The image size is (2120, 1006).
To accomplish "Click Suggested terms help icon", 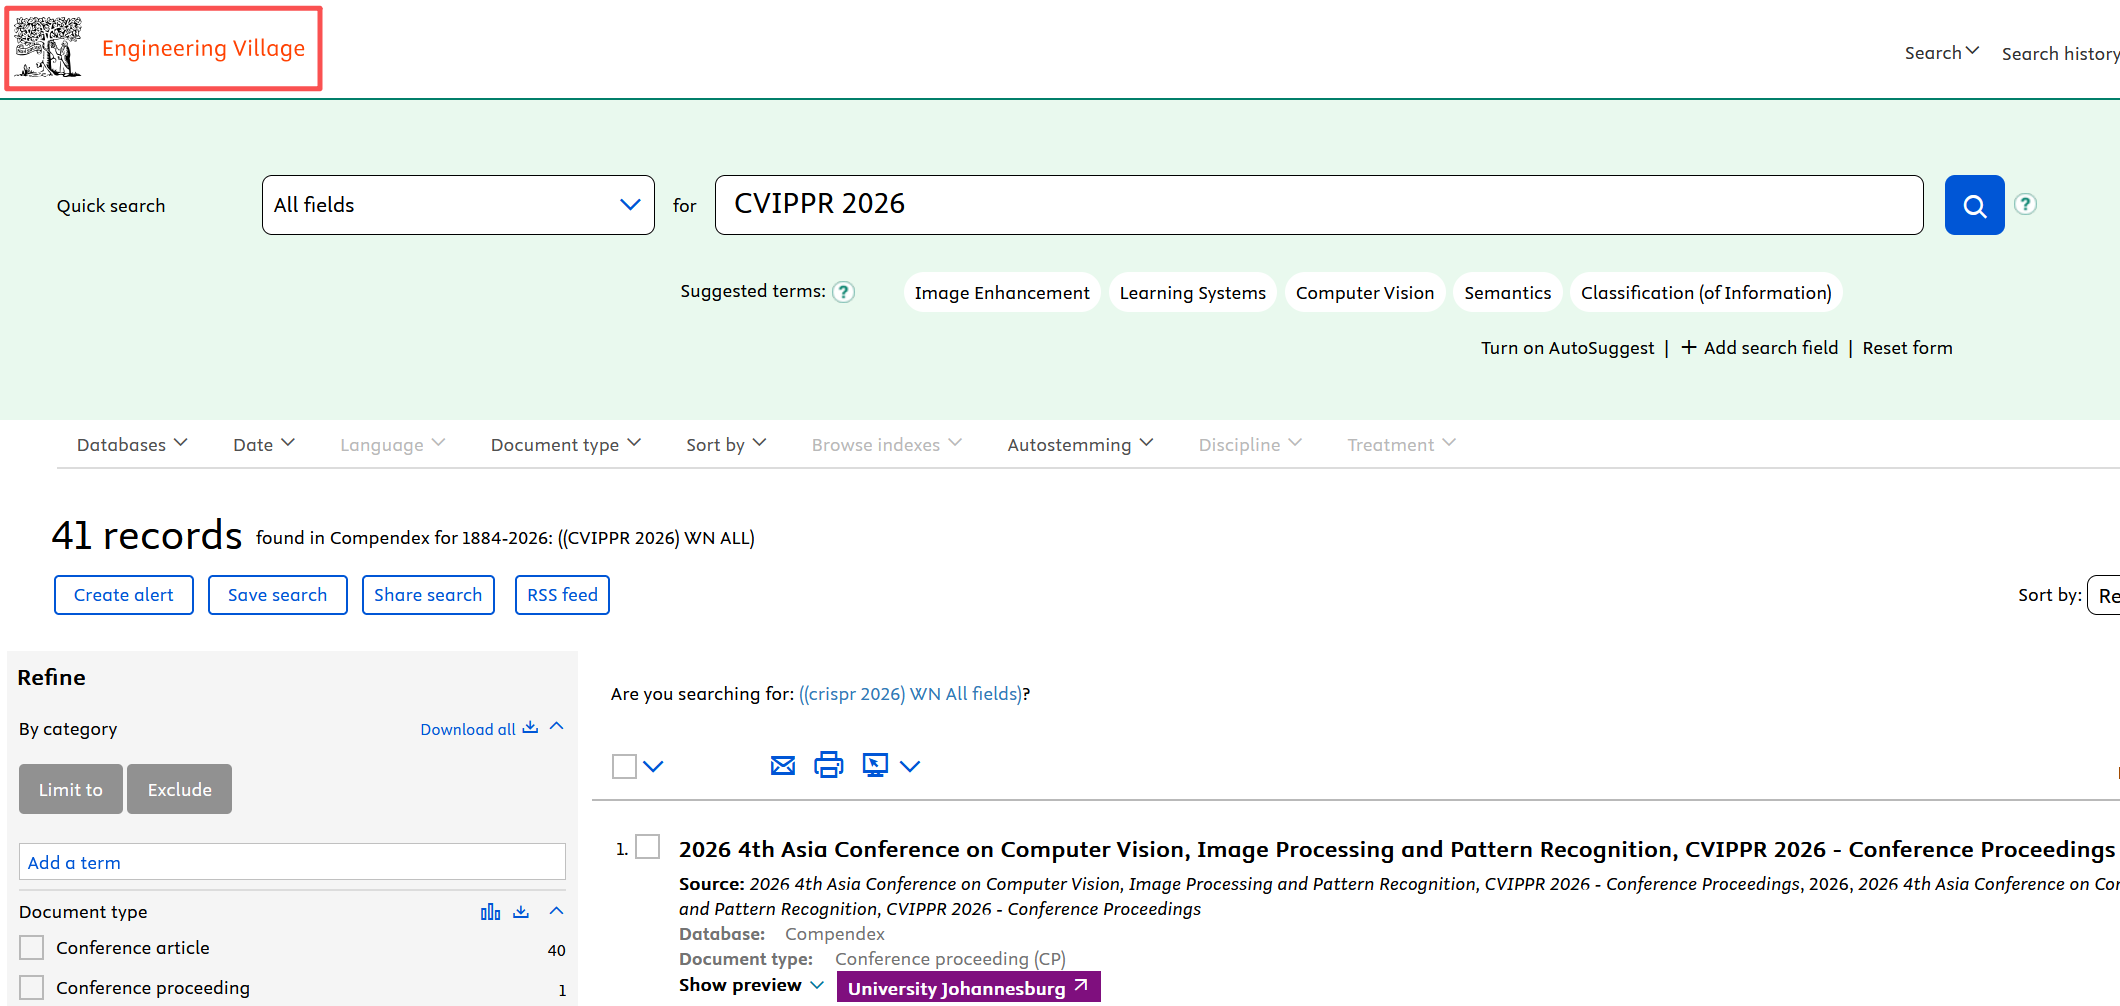I will click(844, 292).
